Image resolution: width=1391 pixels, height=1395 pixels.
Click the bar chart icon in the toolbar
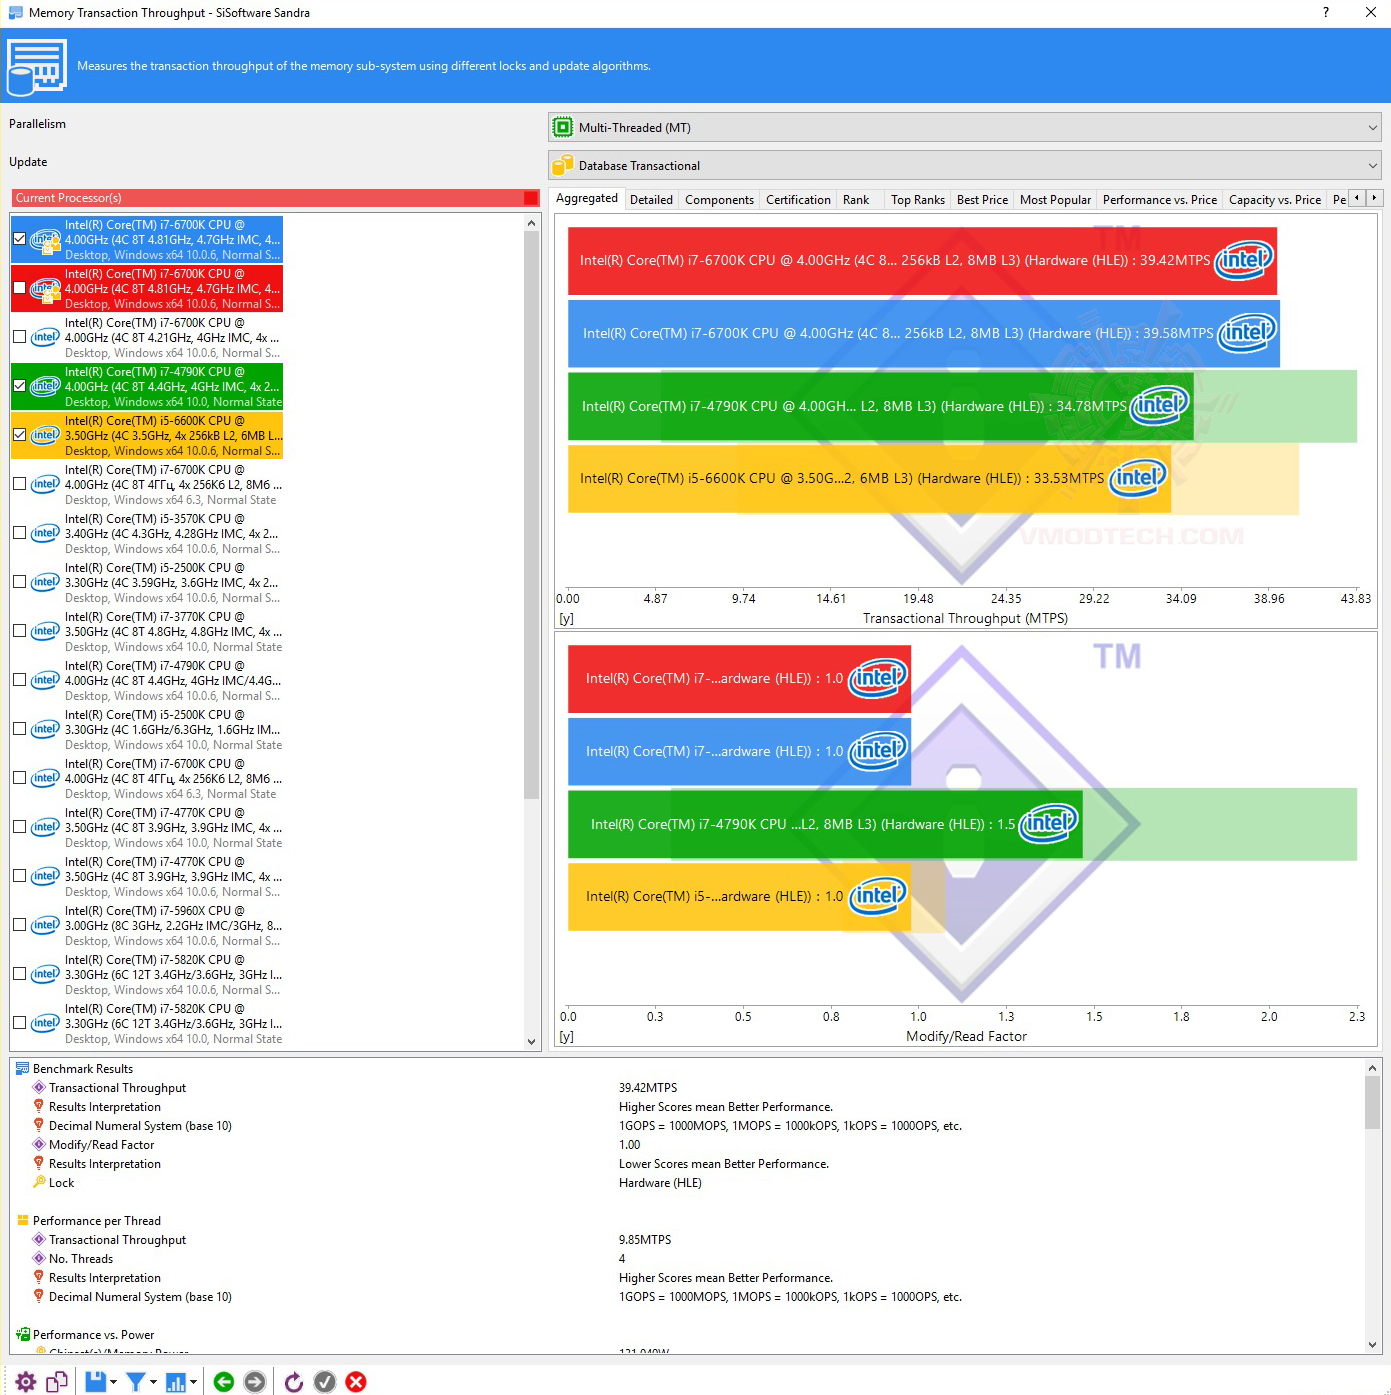pos(176,1382)
